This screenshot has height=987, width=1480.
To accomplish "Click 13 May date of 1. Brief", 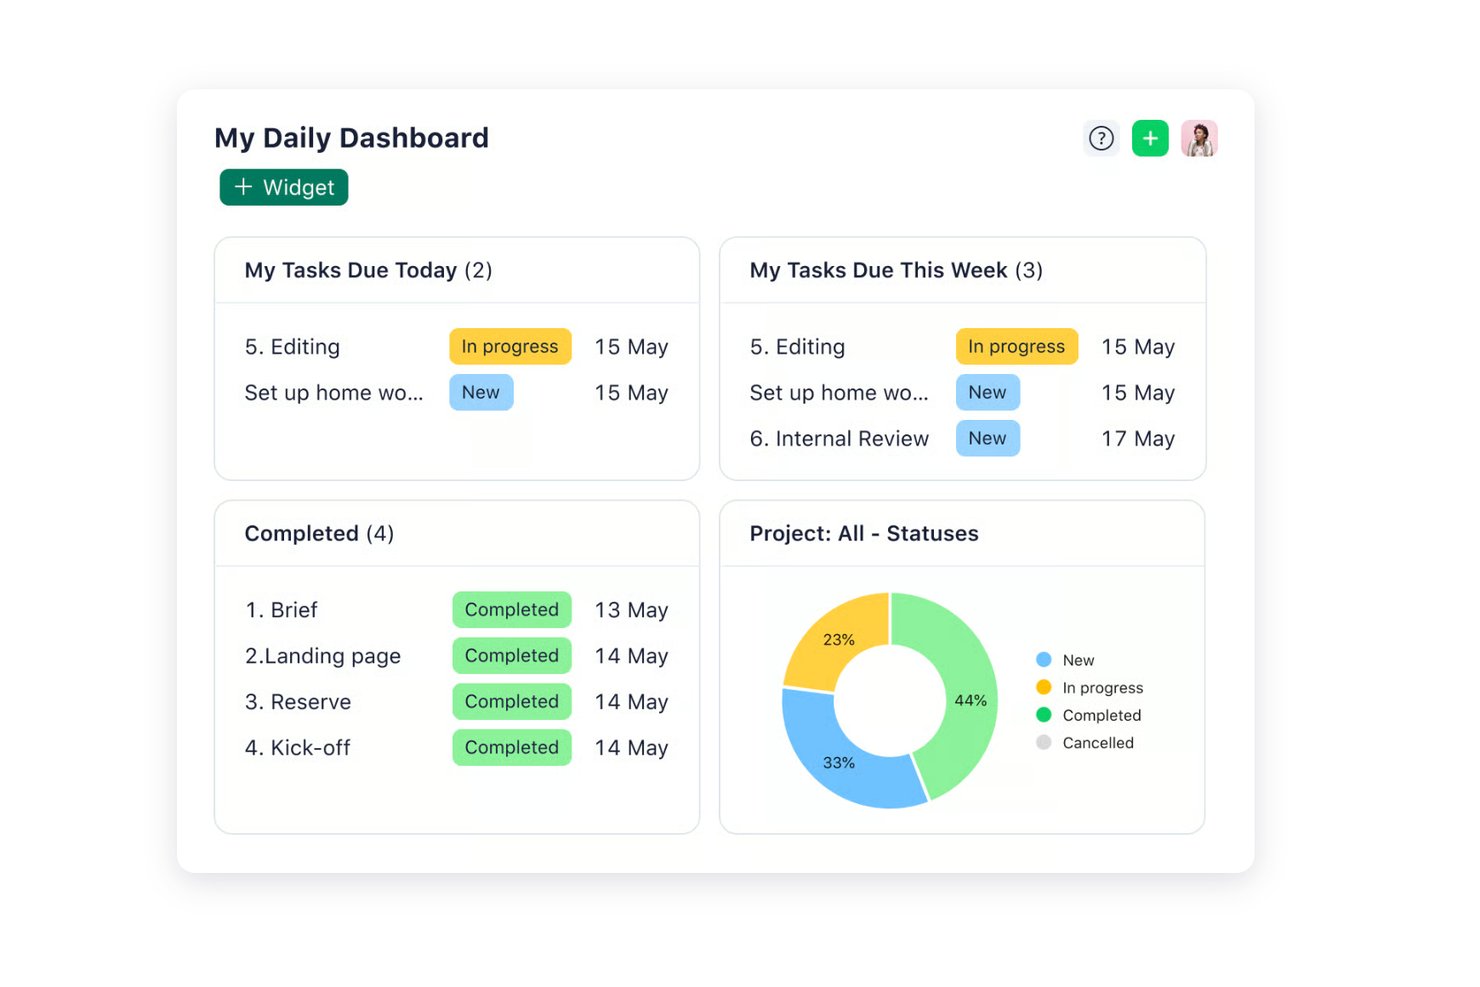I will click(x=631, y=610).
